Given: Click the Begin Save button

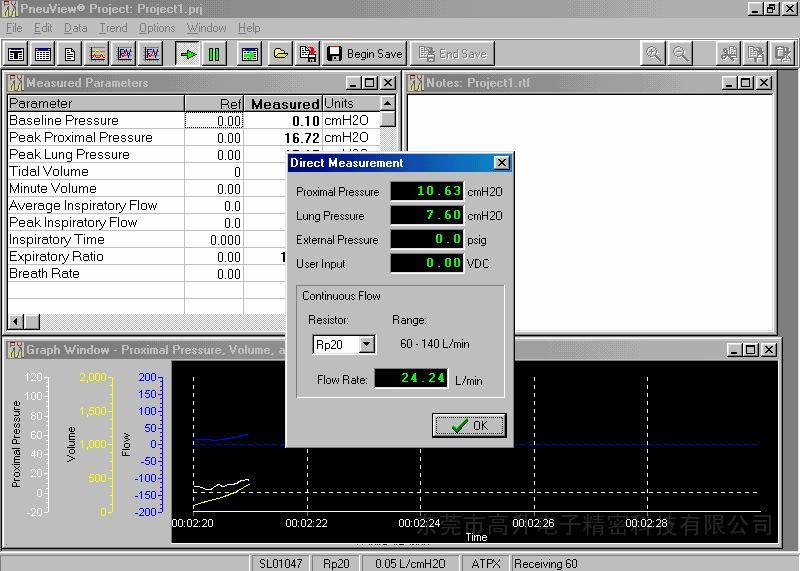Looking at the screenshot, I should 365,54.
